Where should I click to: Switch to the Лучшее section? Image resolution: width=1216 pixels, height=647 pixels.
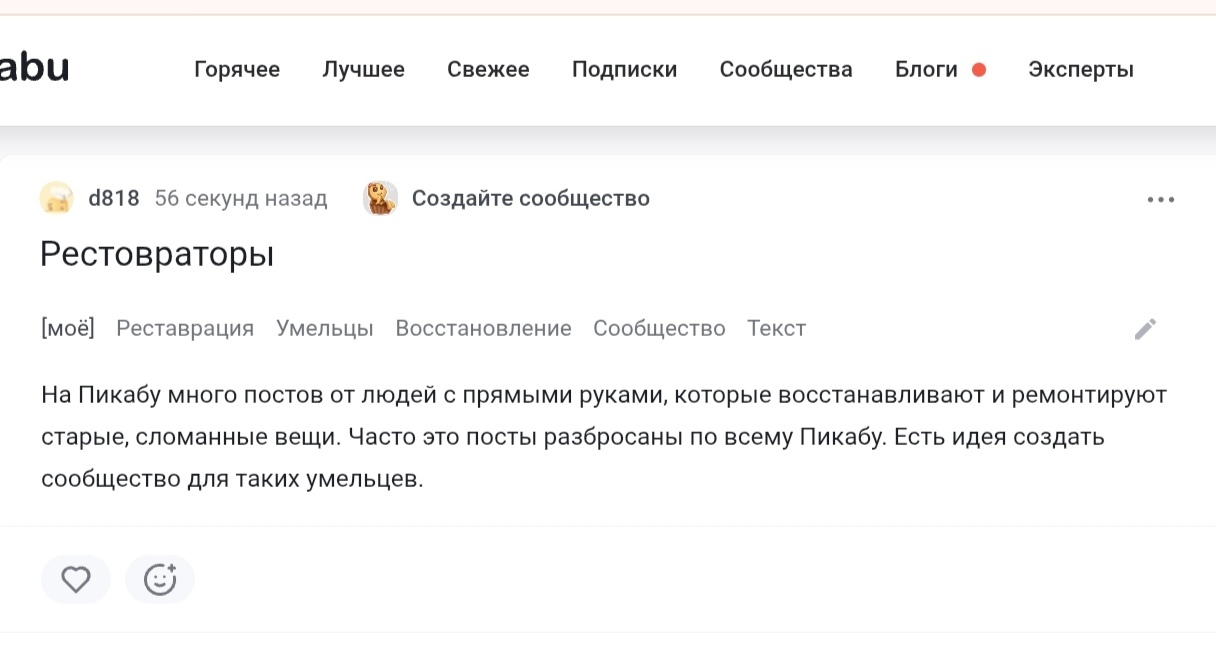363,70
